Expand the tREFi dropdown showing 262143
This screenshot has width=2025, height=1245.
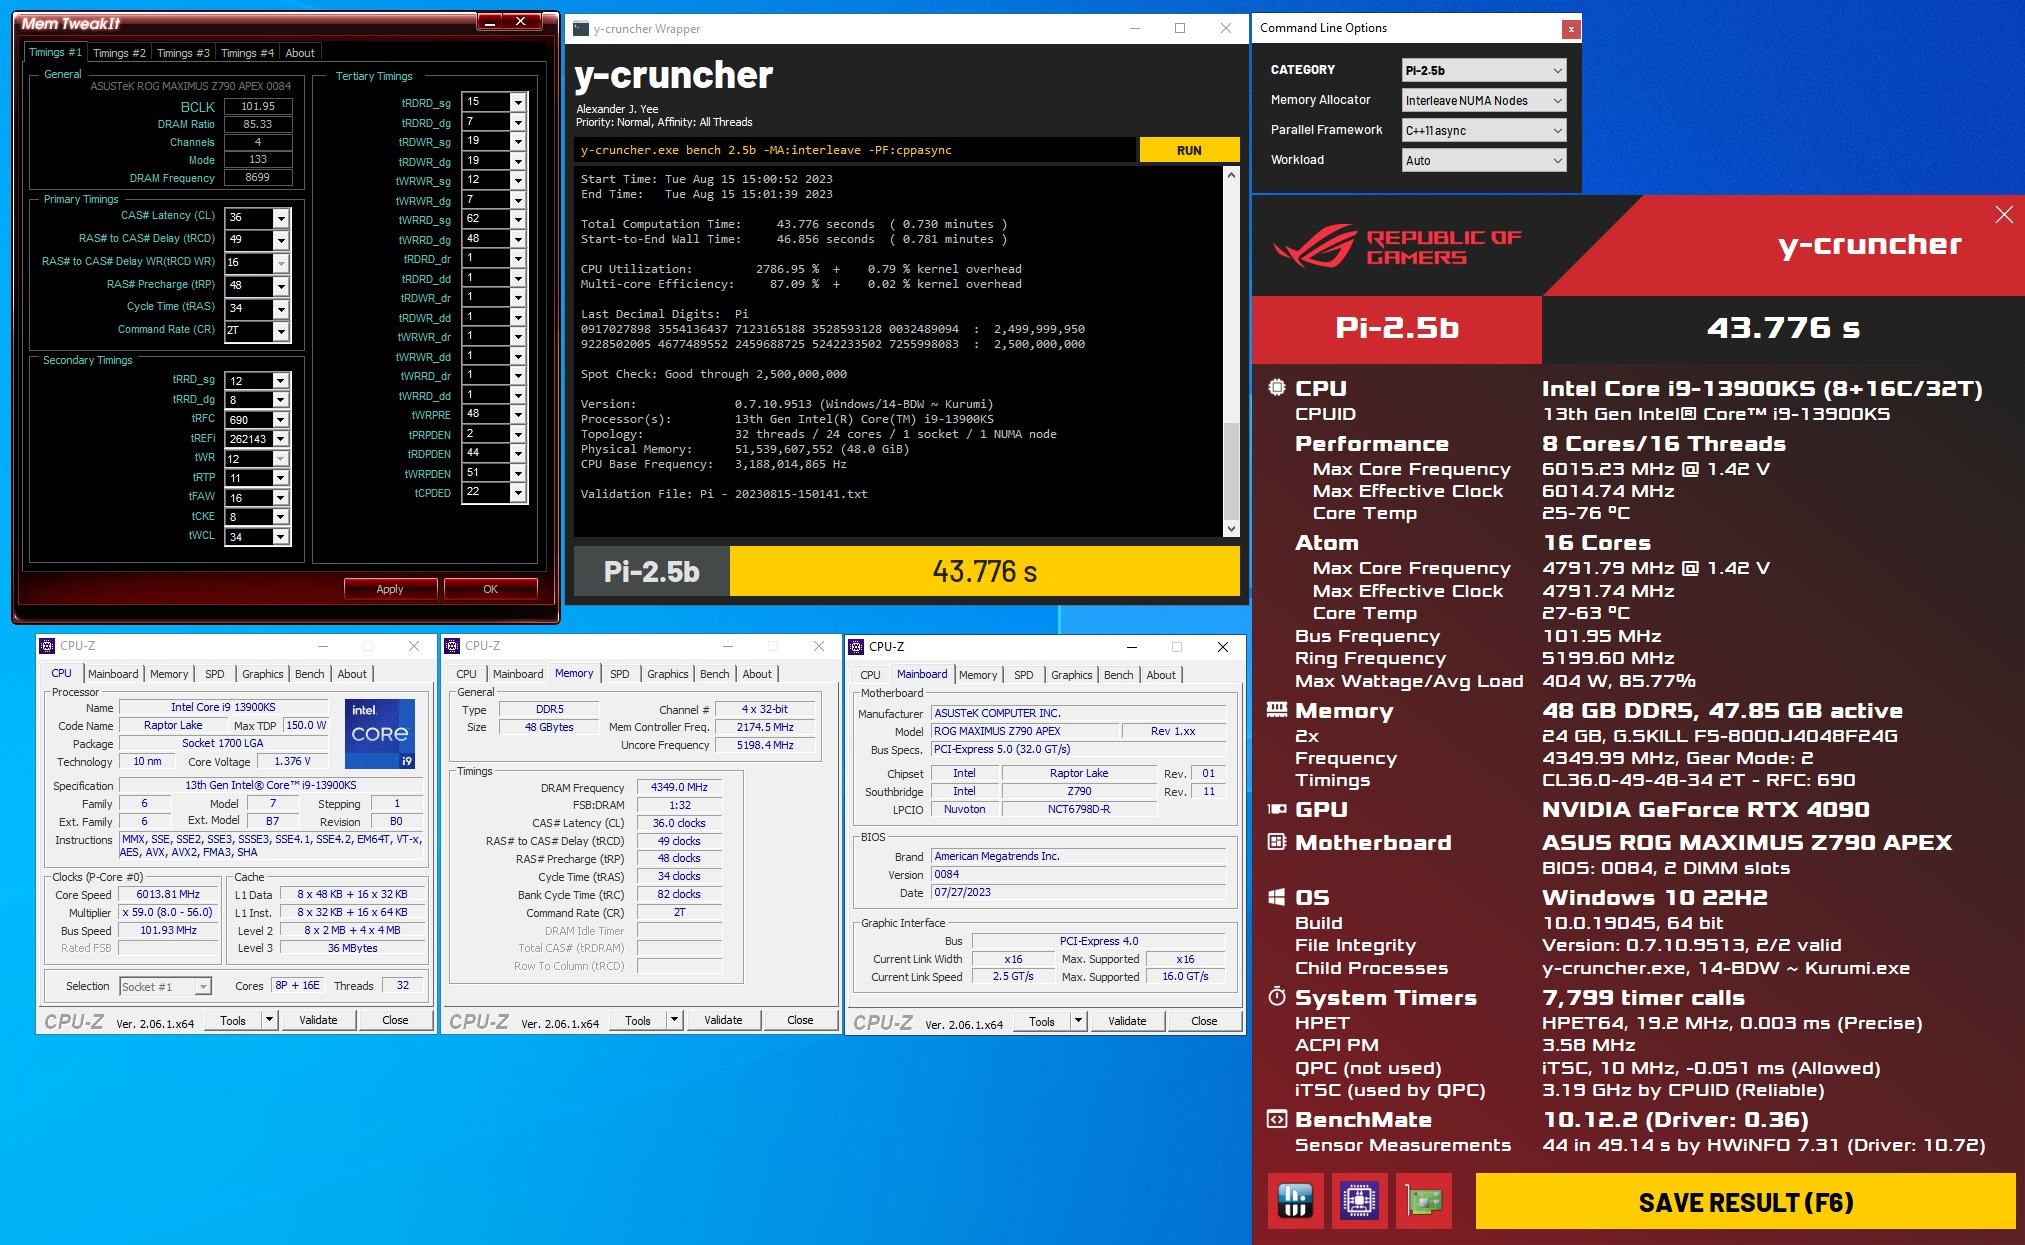[281, 439]
